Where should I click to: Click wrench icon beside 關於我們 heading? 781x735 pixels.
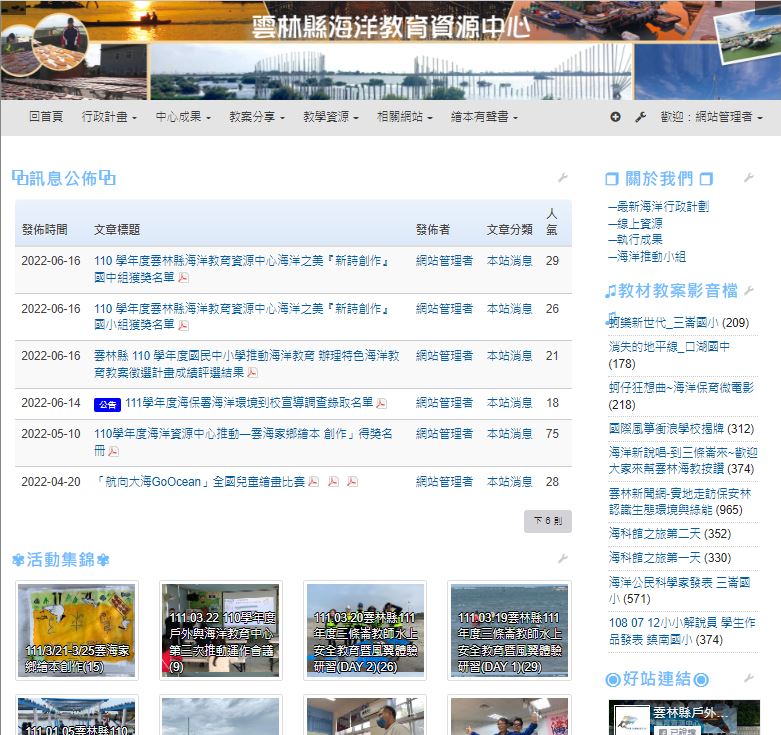pos(749,178)
